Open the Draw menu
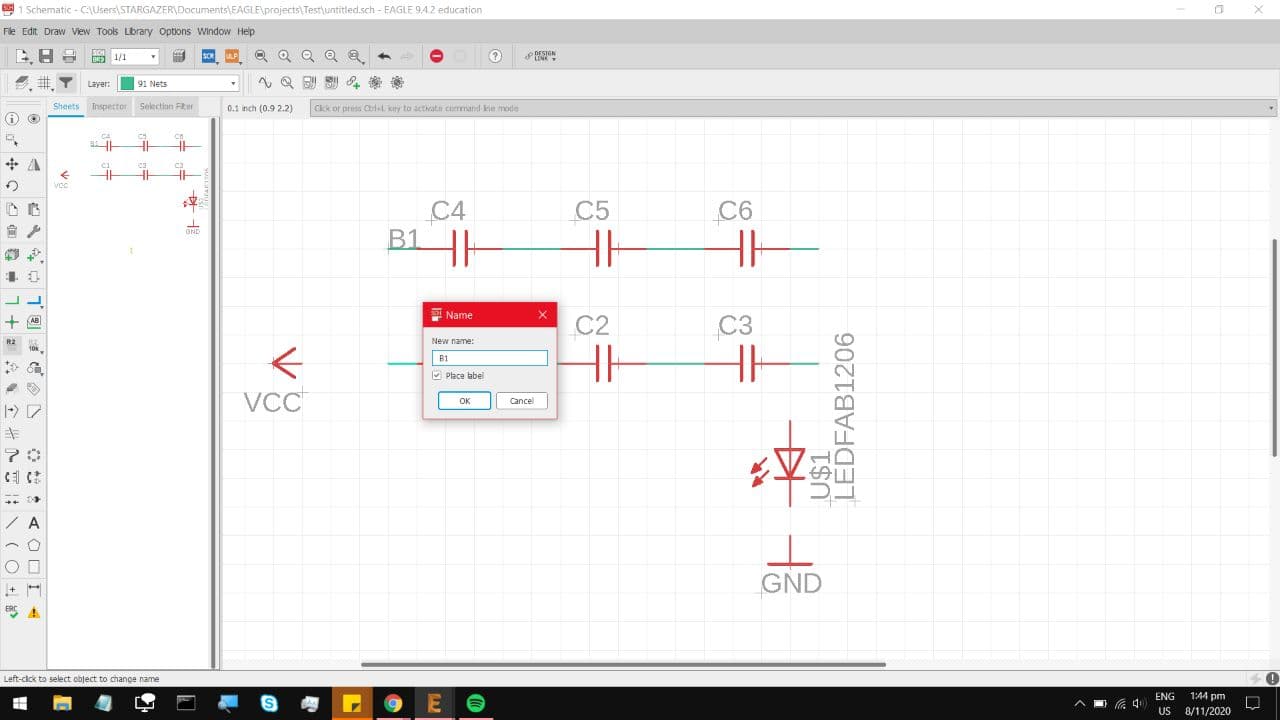The height and width of the screenshot is (720, 1280). (x=54, y=31)
